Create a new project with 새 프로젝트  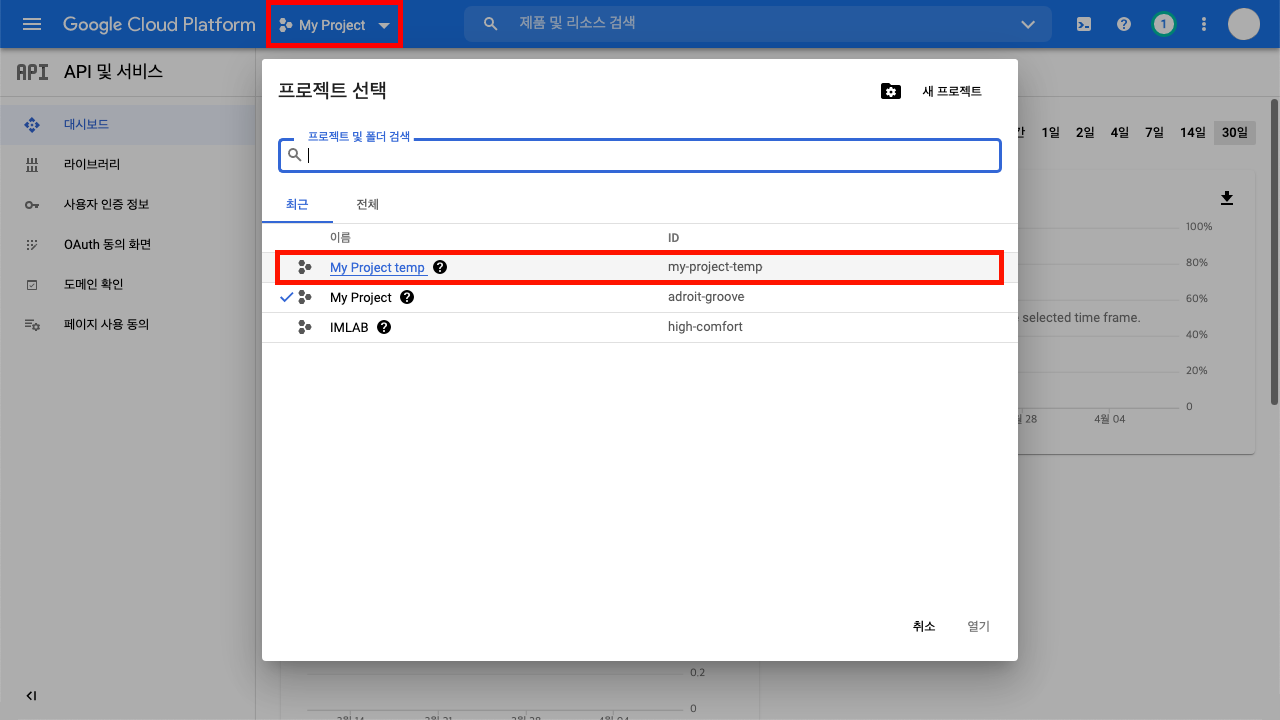952,91
